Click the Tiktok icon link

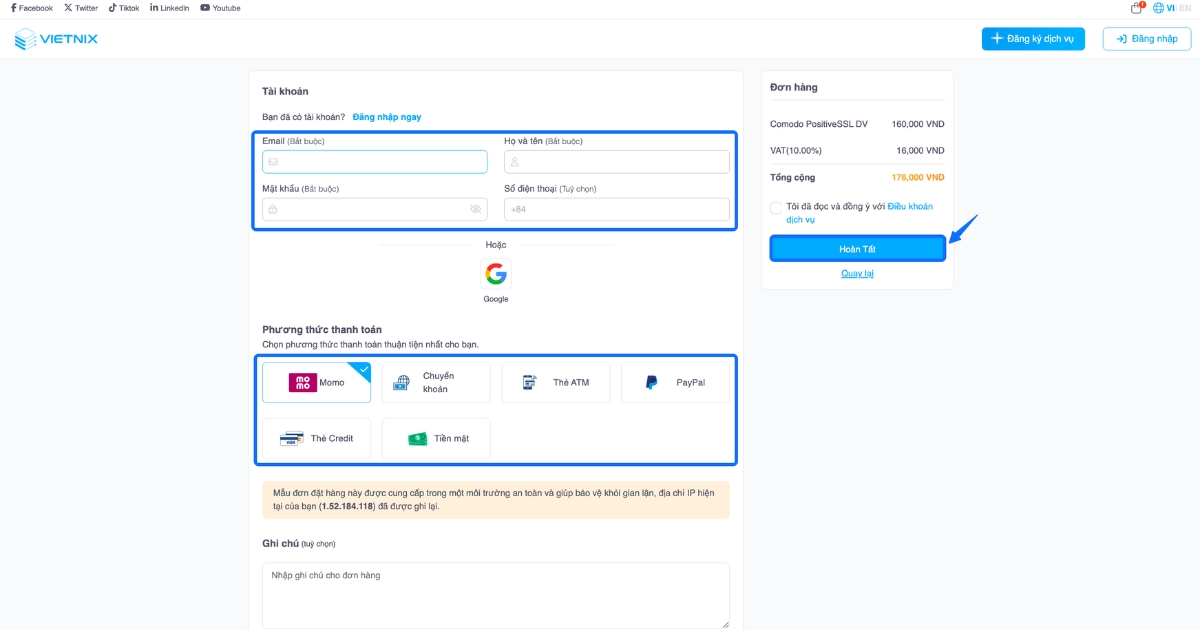pyautogui.click(x=113, y=8)
